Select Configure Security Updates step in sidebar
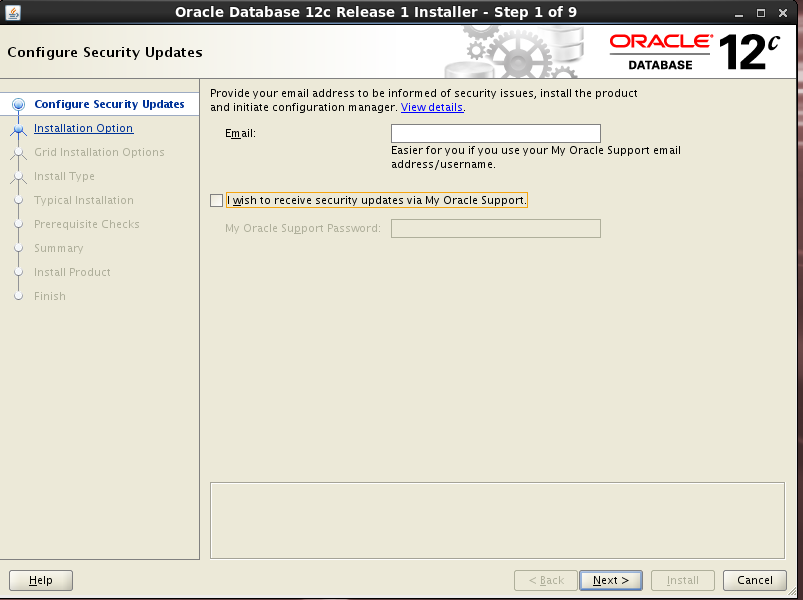The image size is (803, 600). [x=109, y=104]
